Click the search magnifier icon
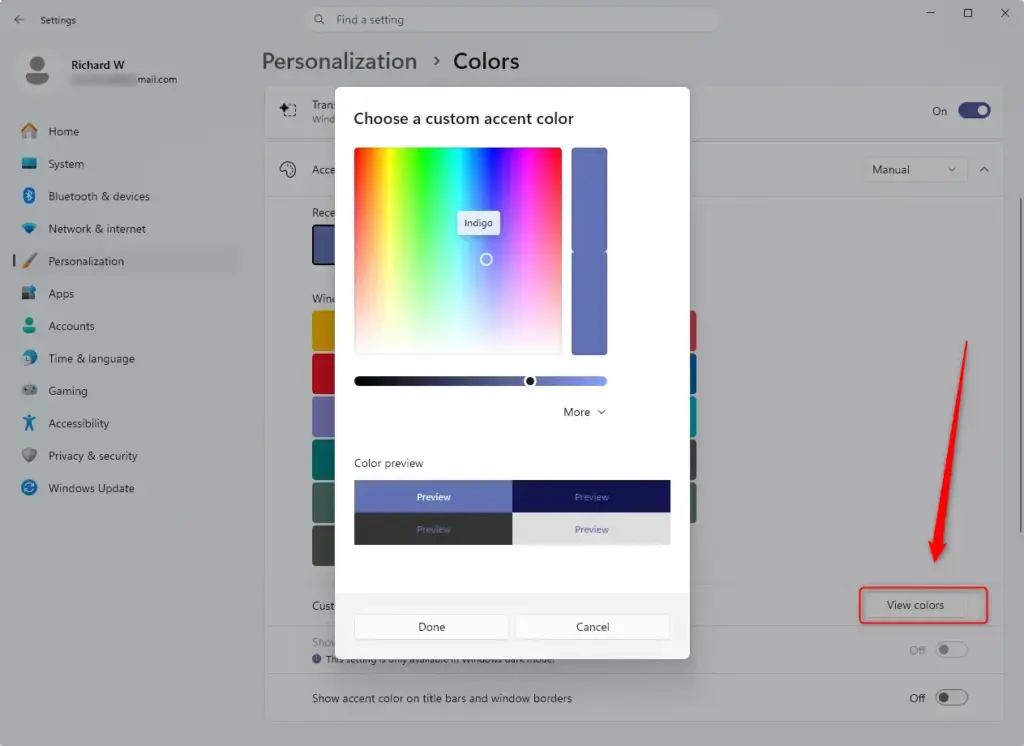 [x=319, y=20]
